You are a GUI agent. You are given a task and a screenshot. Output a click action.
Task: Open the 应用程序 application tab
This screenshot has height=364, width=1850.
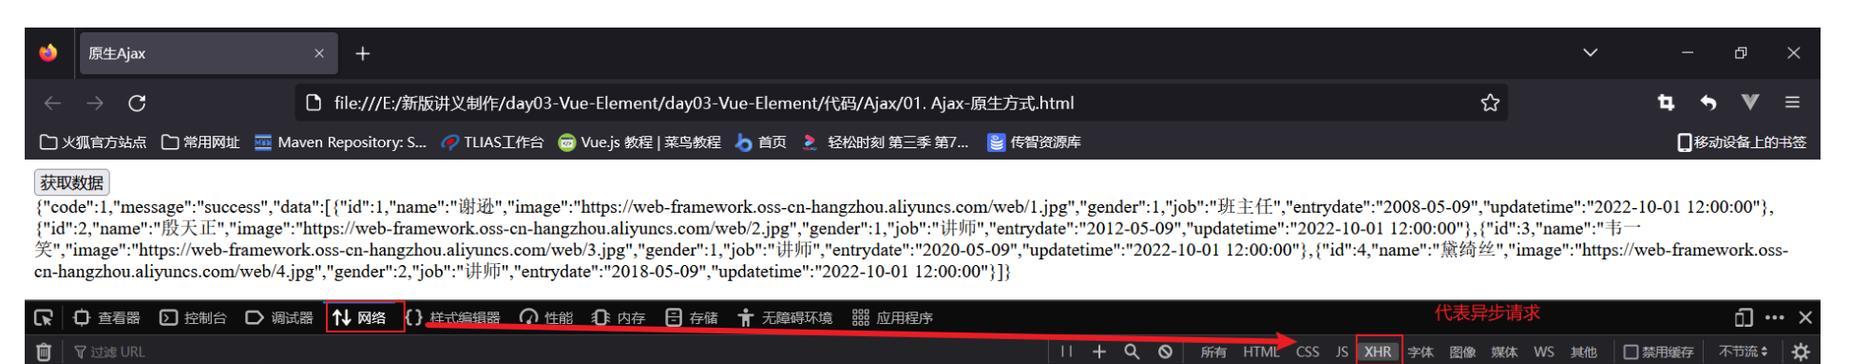(892, 318)
